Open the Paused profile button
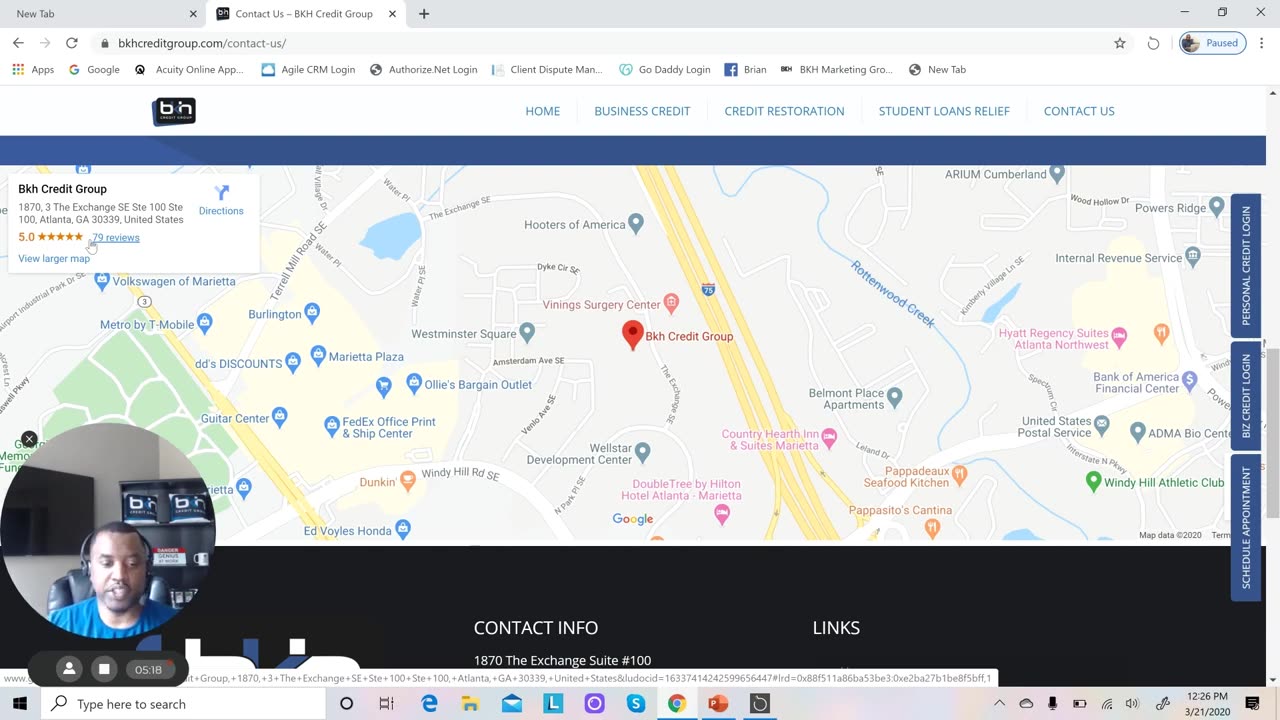The image size is (1280, 720). (x=1213, y=43)
